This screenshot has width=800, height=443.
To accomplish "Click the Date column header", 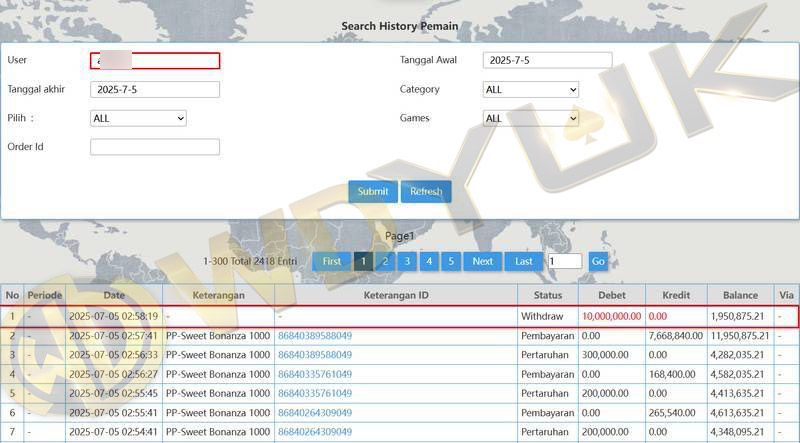I will [x=114, y=295].
